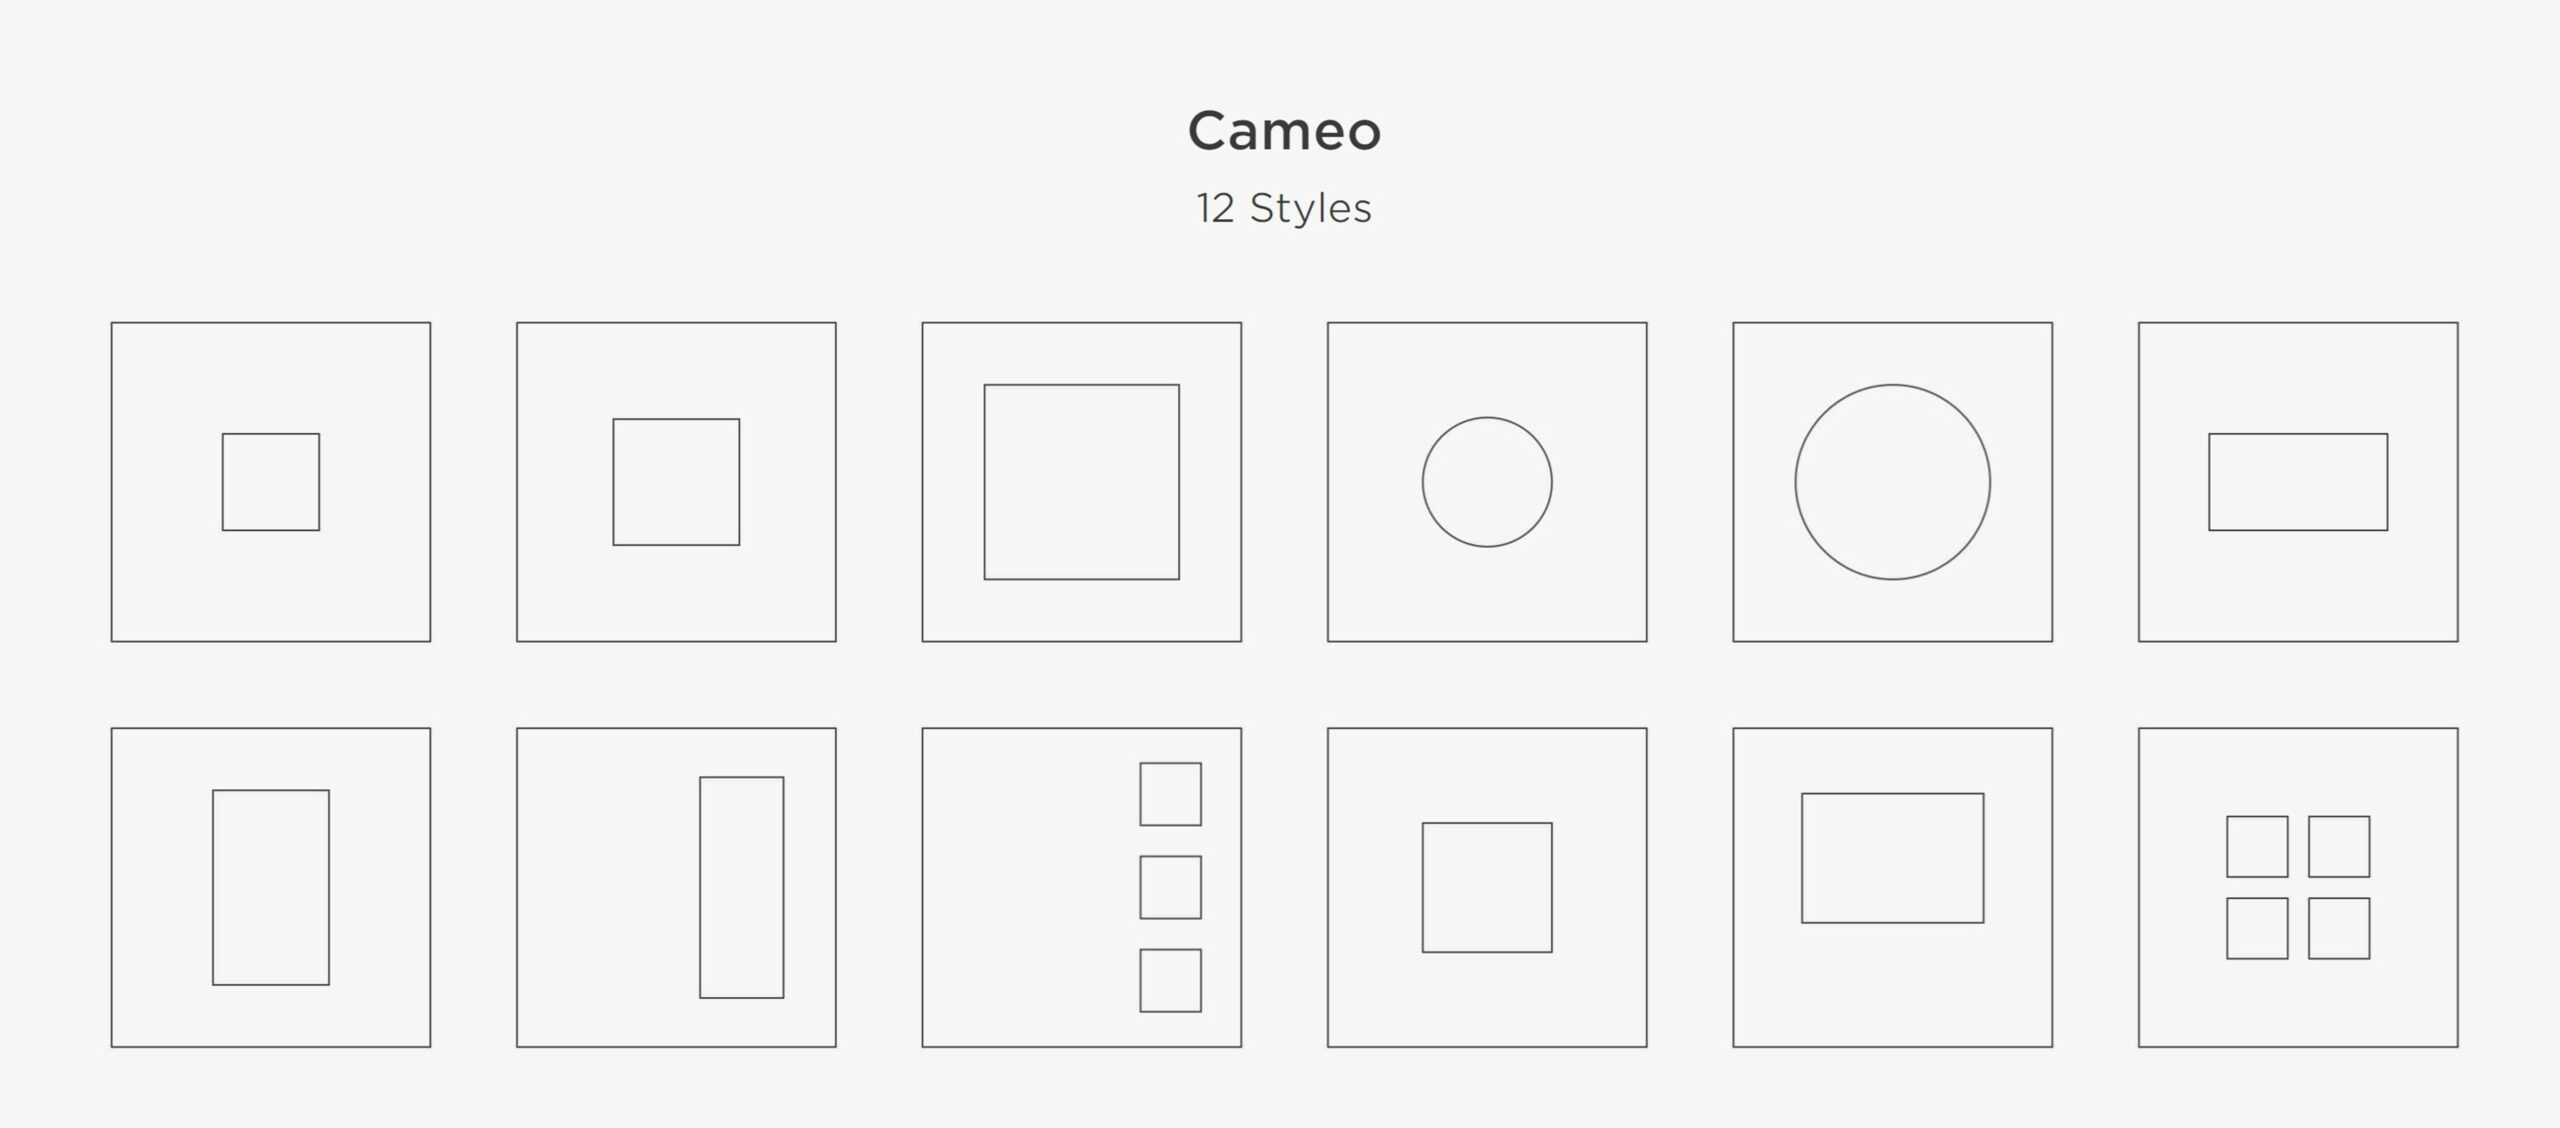2560x1128 pixels.
Task: Pick the large landscape rectangle cameo style
Action: point(1892,858)
